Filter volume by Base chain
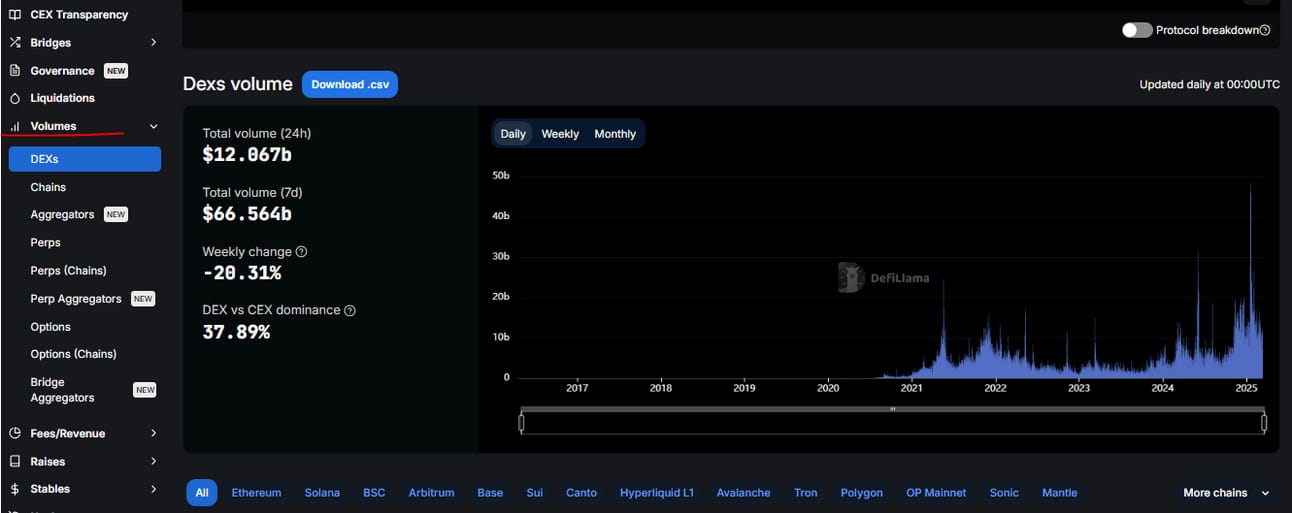The width and height of the screenshot is (1292, 513). pyautogui.click(x=490, y=493)
